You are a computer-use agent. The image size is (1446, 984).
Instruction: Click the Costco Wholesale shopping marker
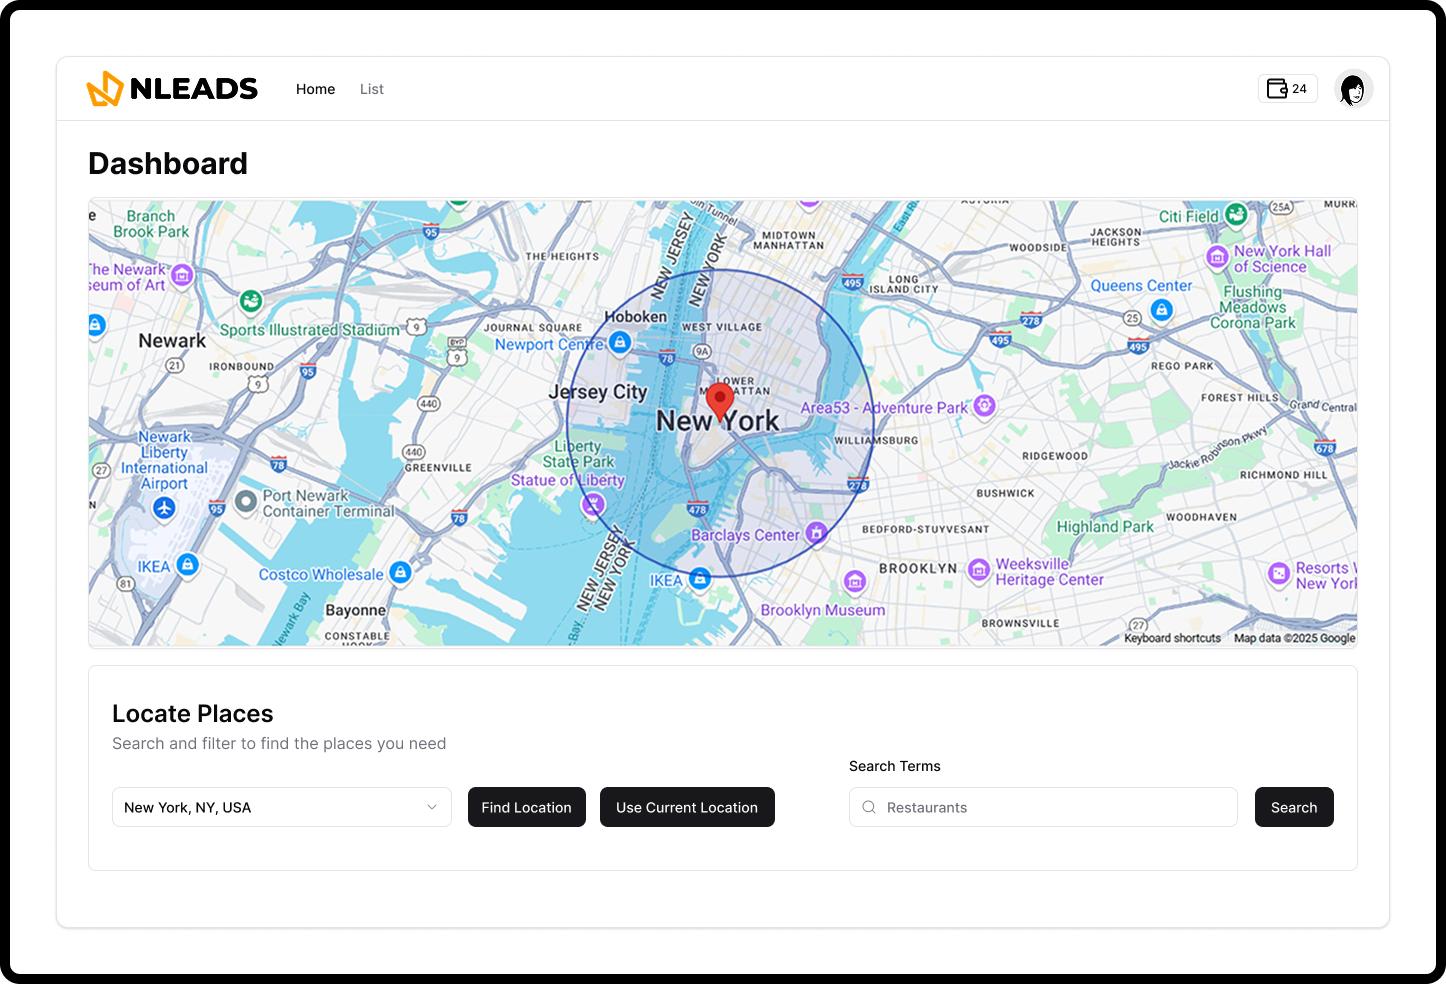tap(401, 572)
